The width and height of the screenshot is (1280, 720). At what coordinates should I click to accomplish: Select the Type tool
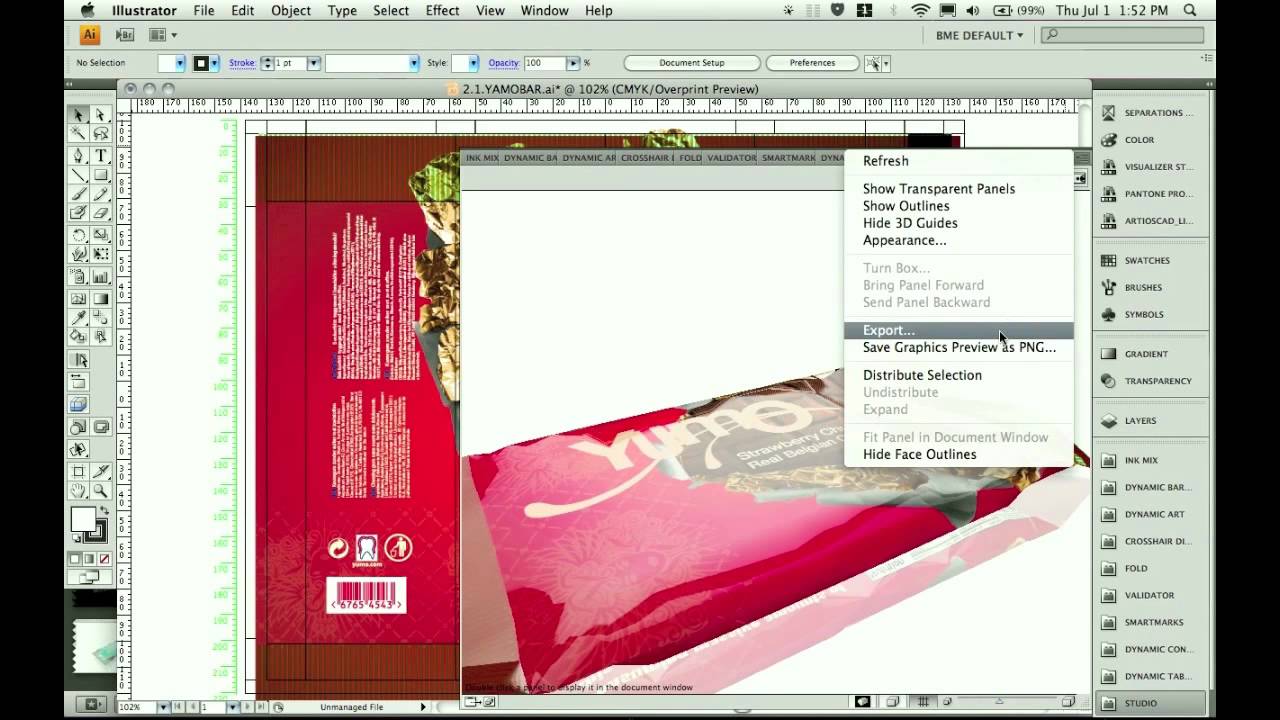click(x=101, y=156)
